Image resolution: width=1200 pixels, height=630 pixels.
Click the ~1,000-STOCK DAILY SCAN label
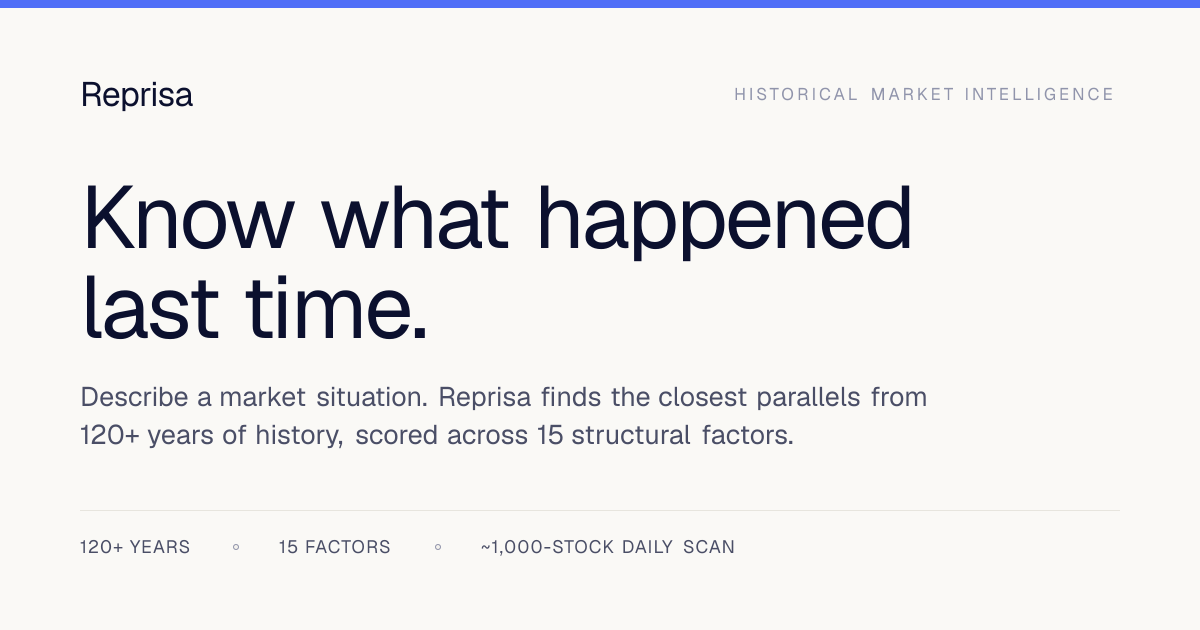608,547
